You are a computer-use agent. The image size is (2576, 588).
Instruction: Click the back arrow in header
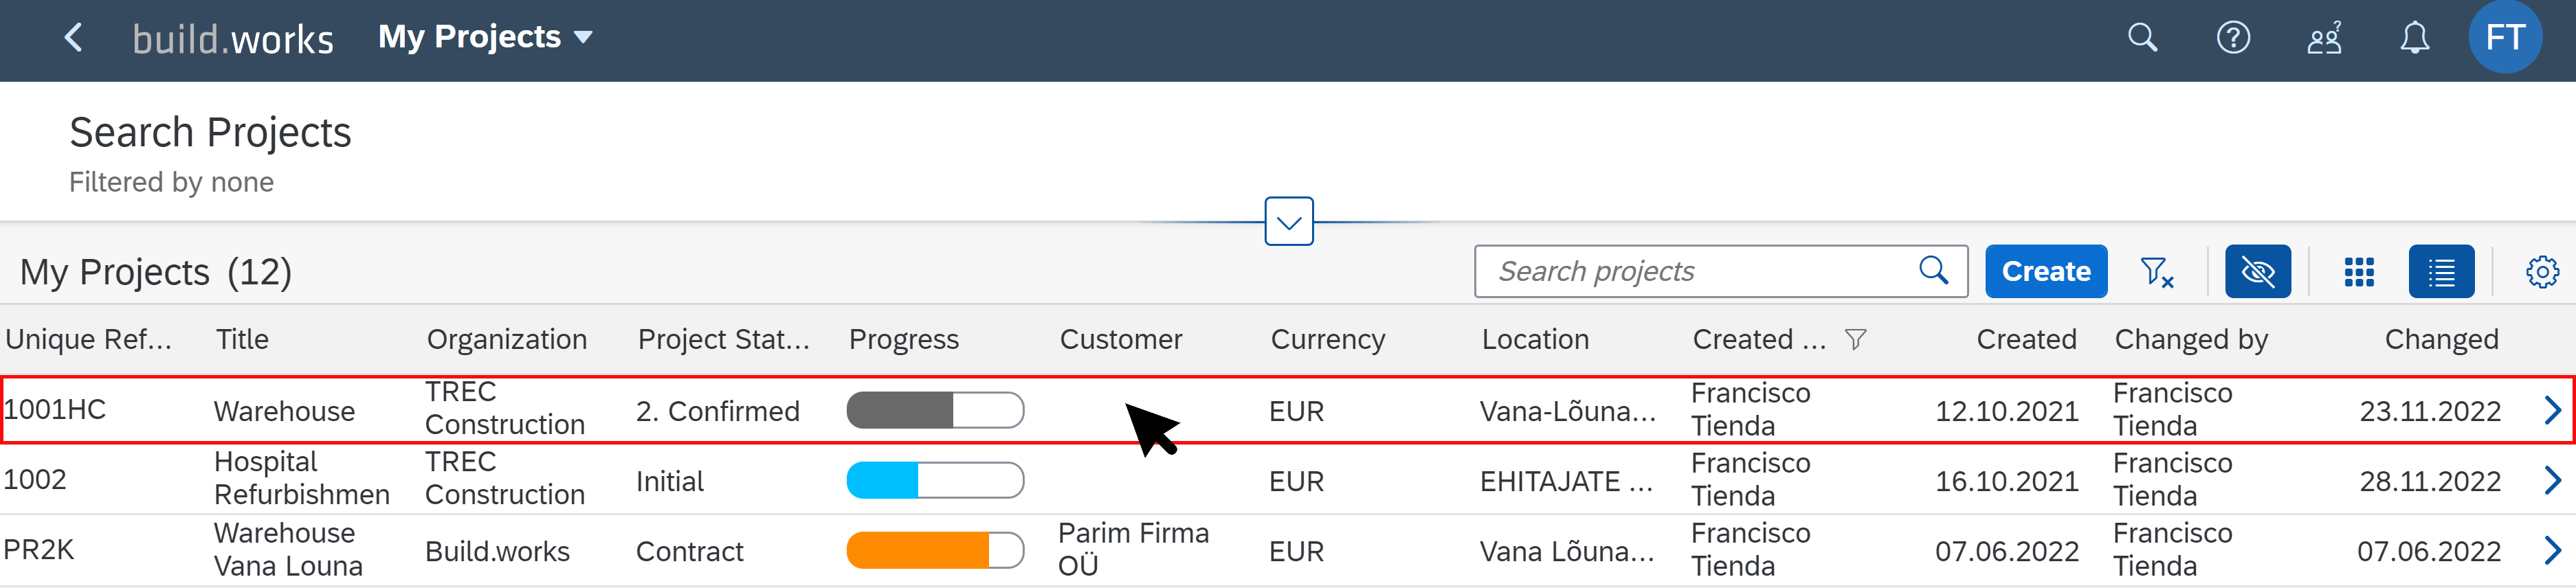pos(73,38)
